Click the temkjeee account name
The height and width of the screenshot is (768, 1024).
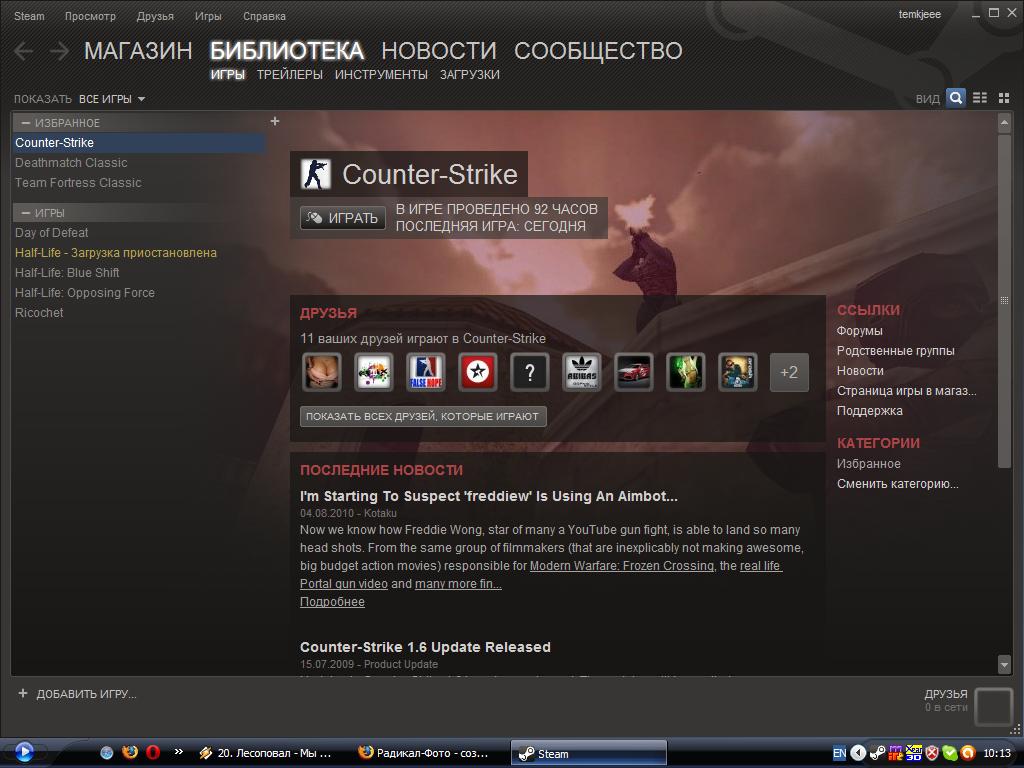(920, 14)
